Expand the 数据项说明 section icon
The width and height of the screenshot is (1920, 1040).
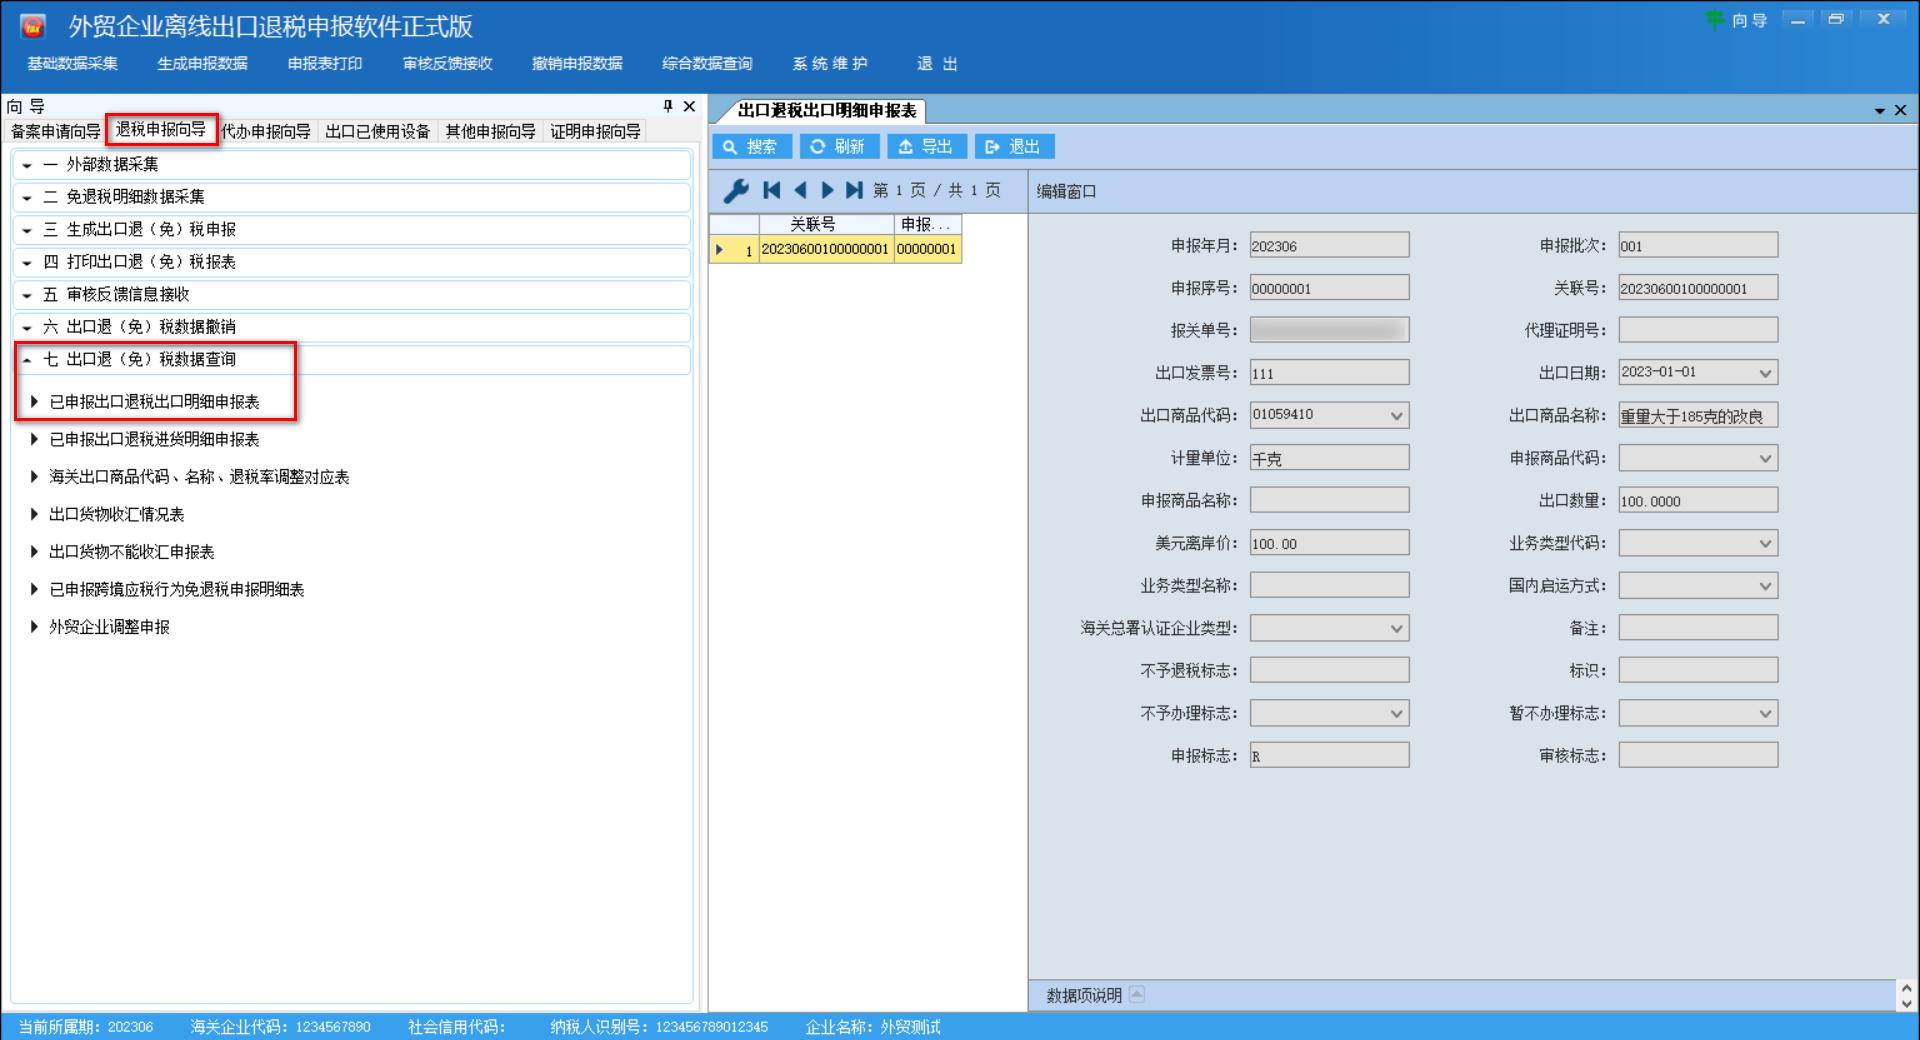[1136, 994]
